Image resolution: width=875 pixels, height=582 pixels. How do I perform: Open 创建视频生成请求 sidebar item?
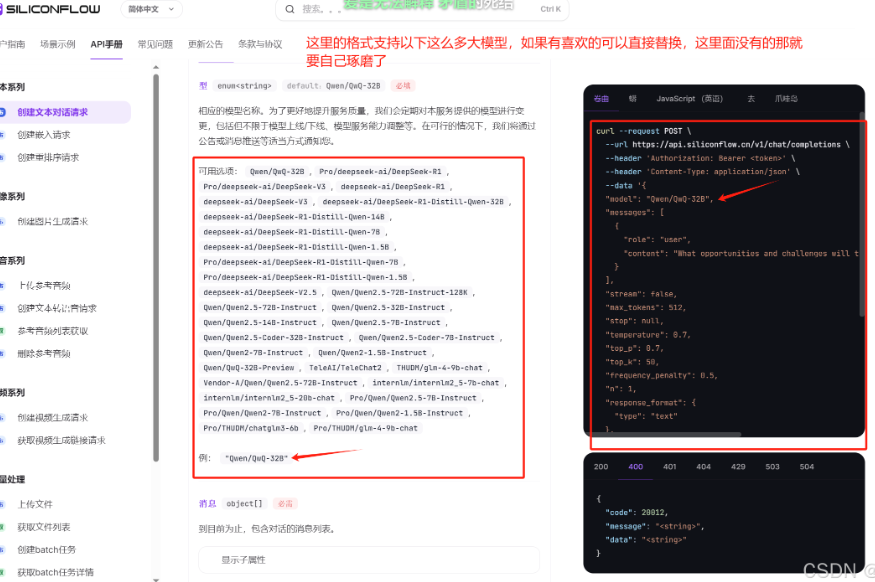point(52,417)
